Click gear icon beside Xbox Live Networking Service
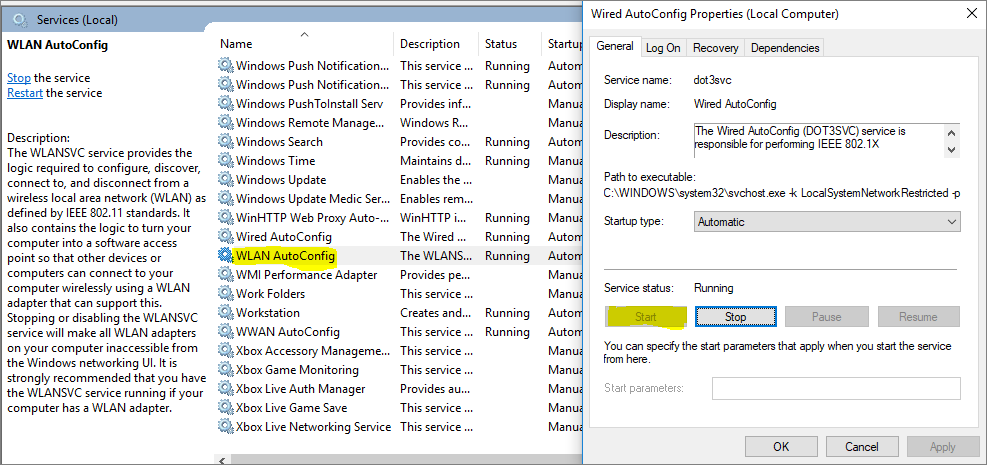The height and width of the screenshot is (465, 987). (225, 427)
